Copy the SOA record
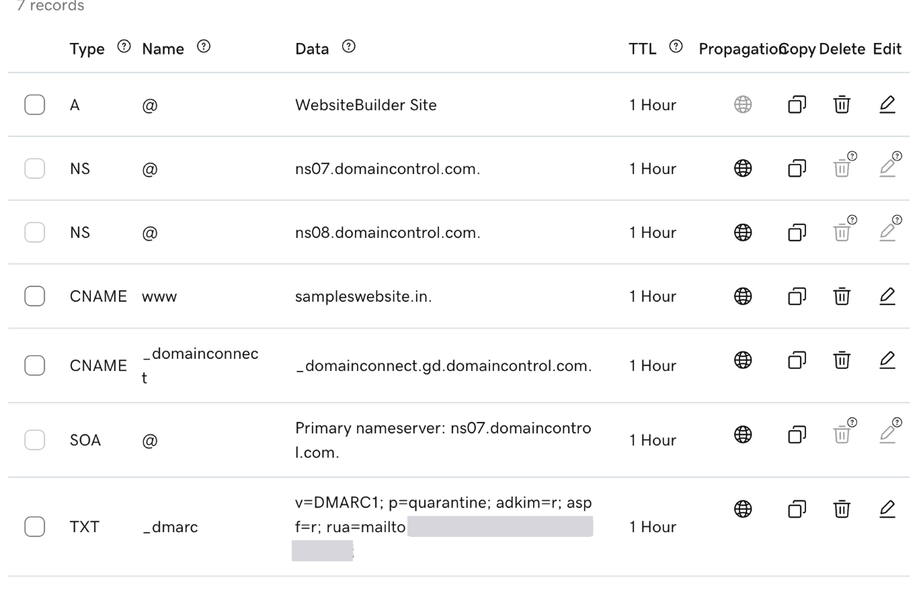Screen dimensions: 919x594 tap(797, 434)
